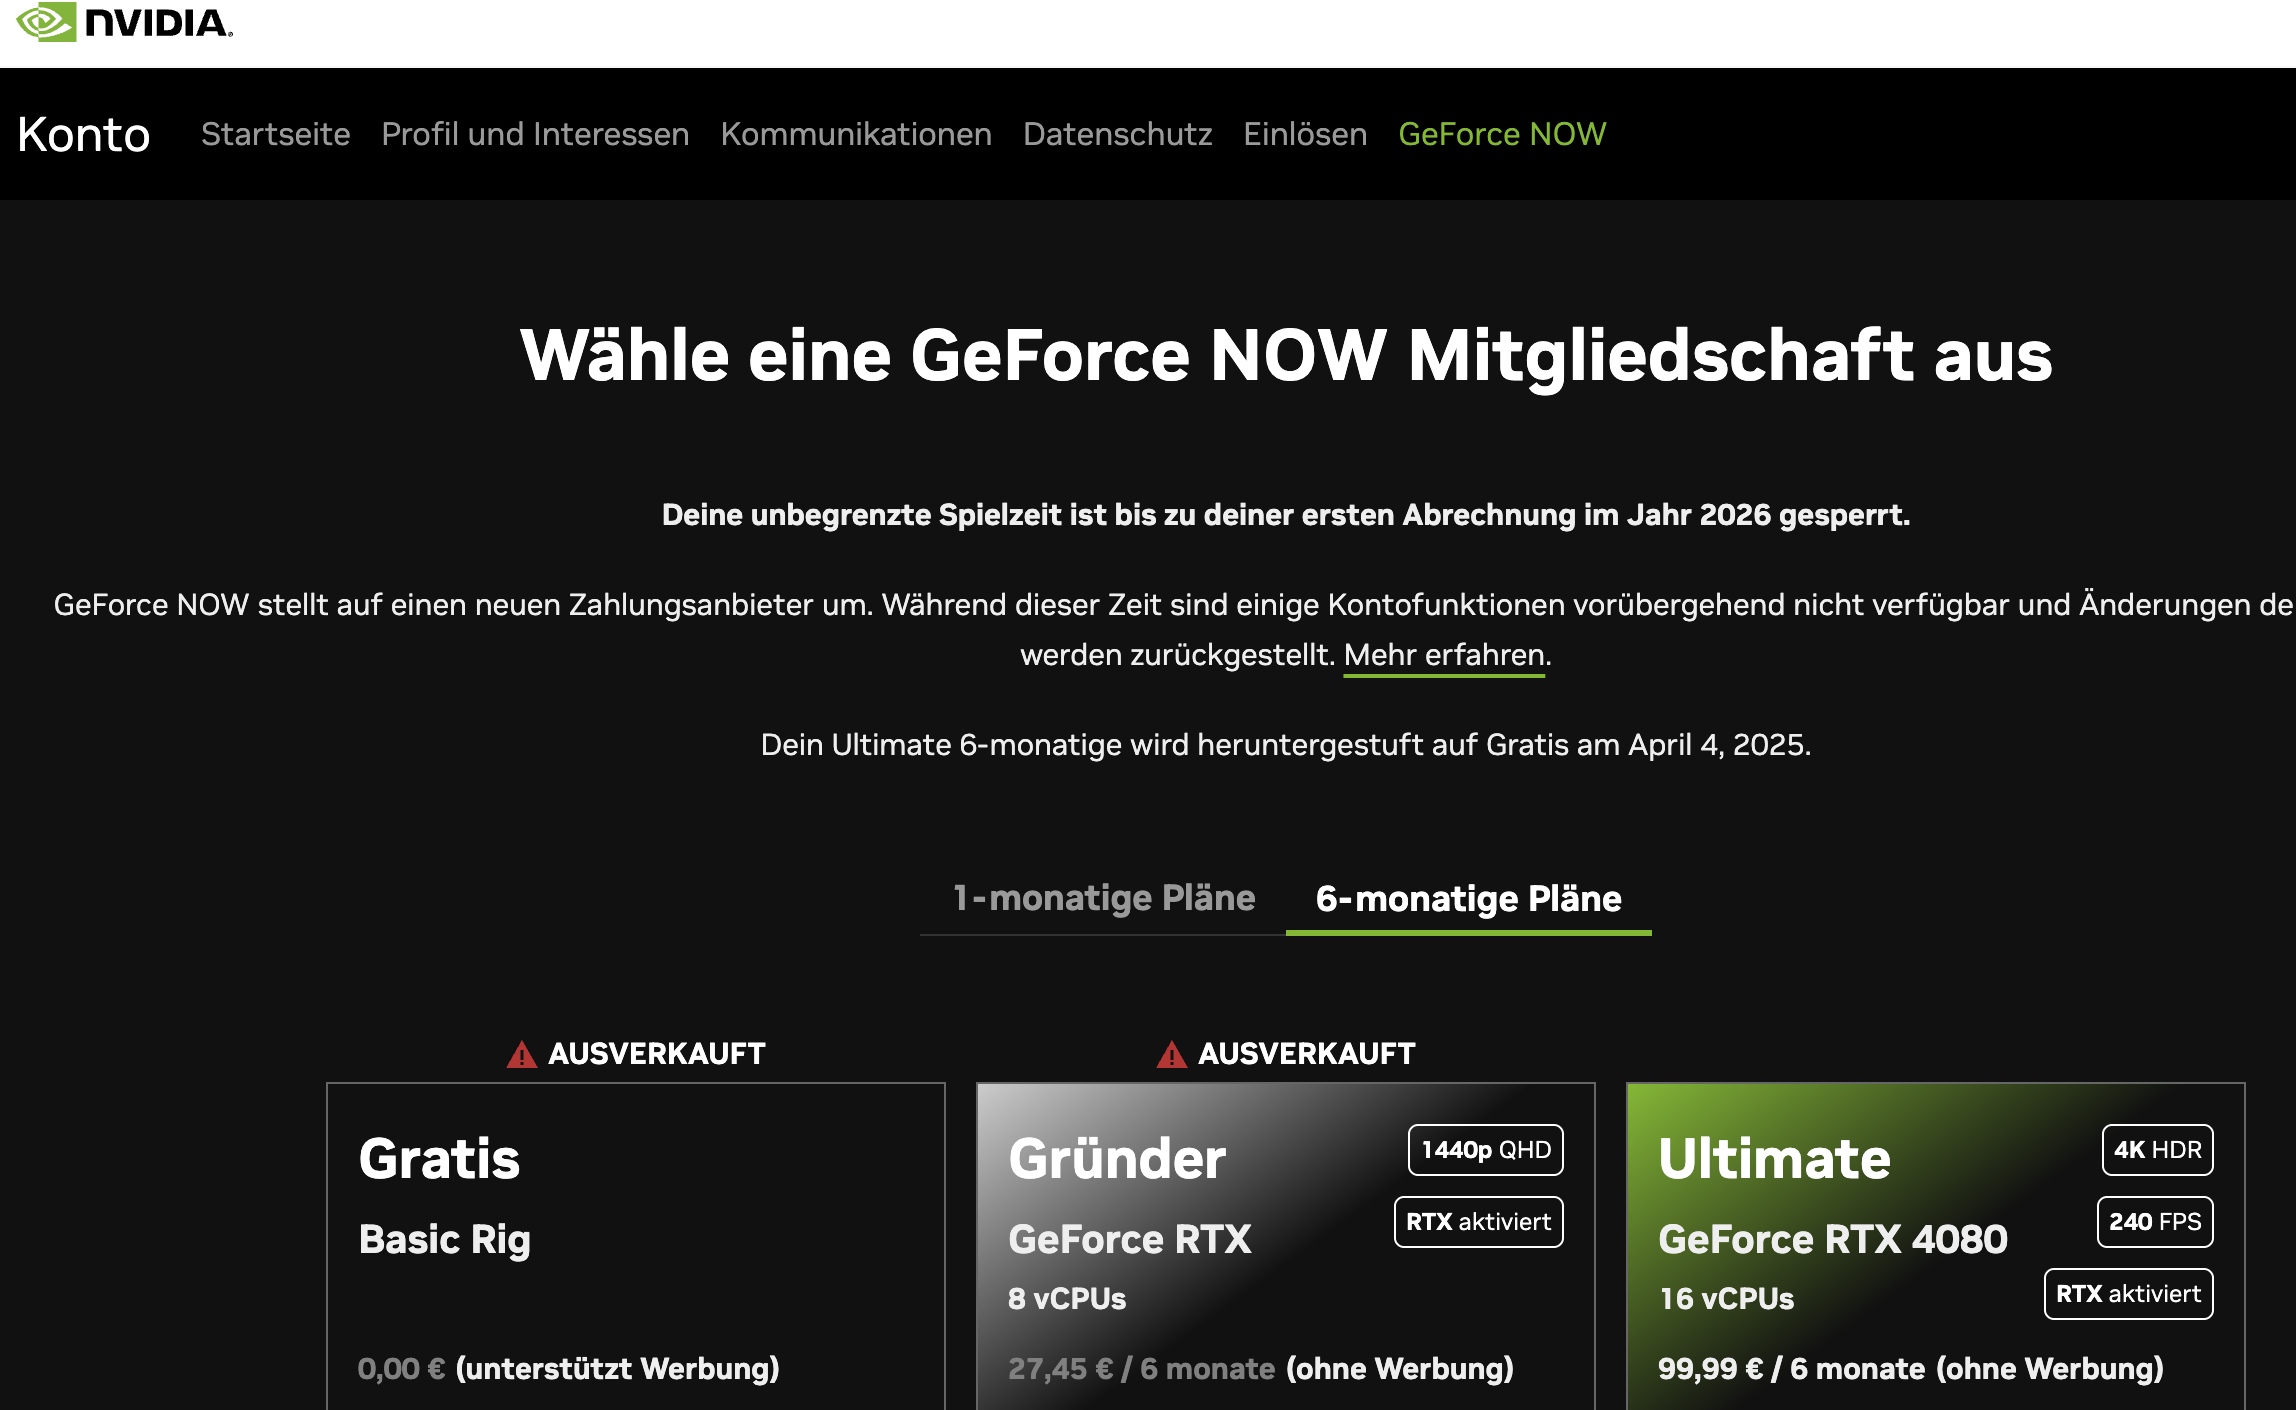
Task: Open the Datenschutz page
Action: point(1117,134)
